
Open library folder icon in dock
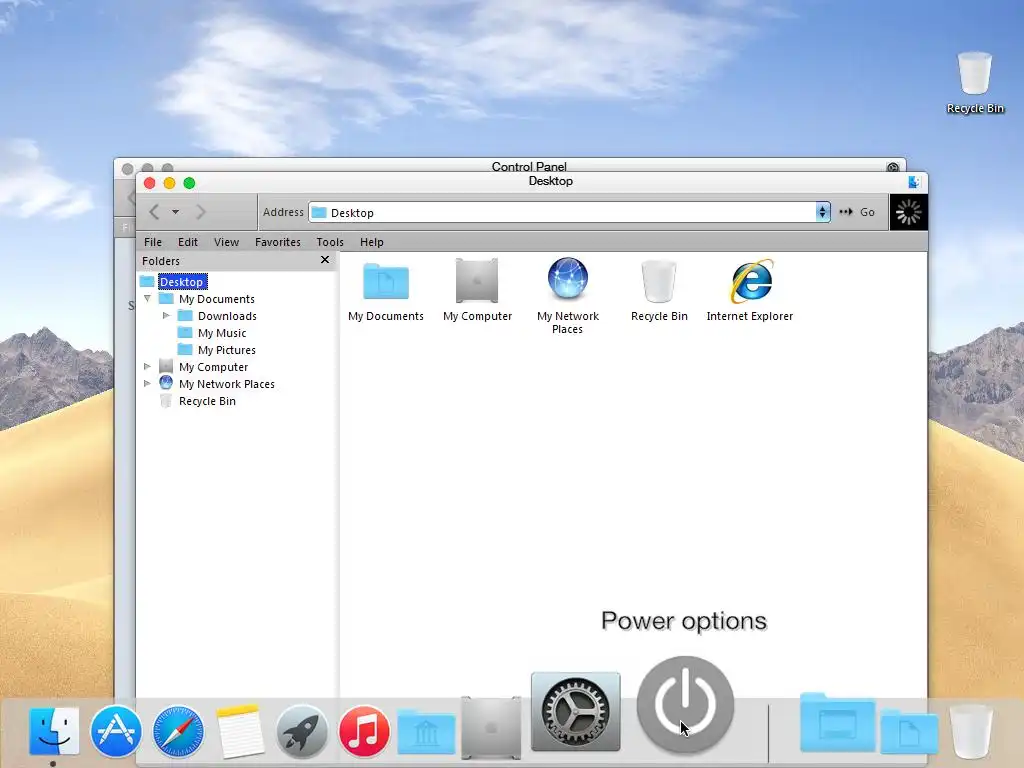tap(426, 732)
